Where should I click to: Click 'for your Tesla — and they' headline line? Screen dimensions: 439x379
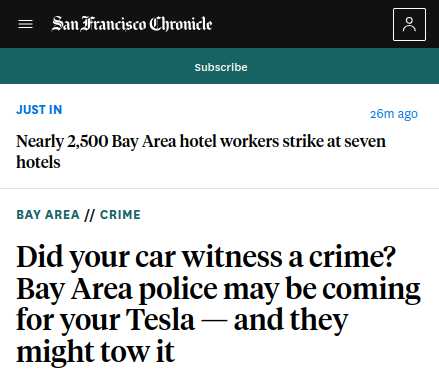[x=182, y=321]
